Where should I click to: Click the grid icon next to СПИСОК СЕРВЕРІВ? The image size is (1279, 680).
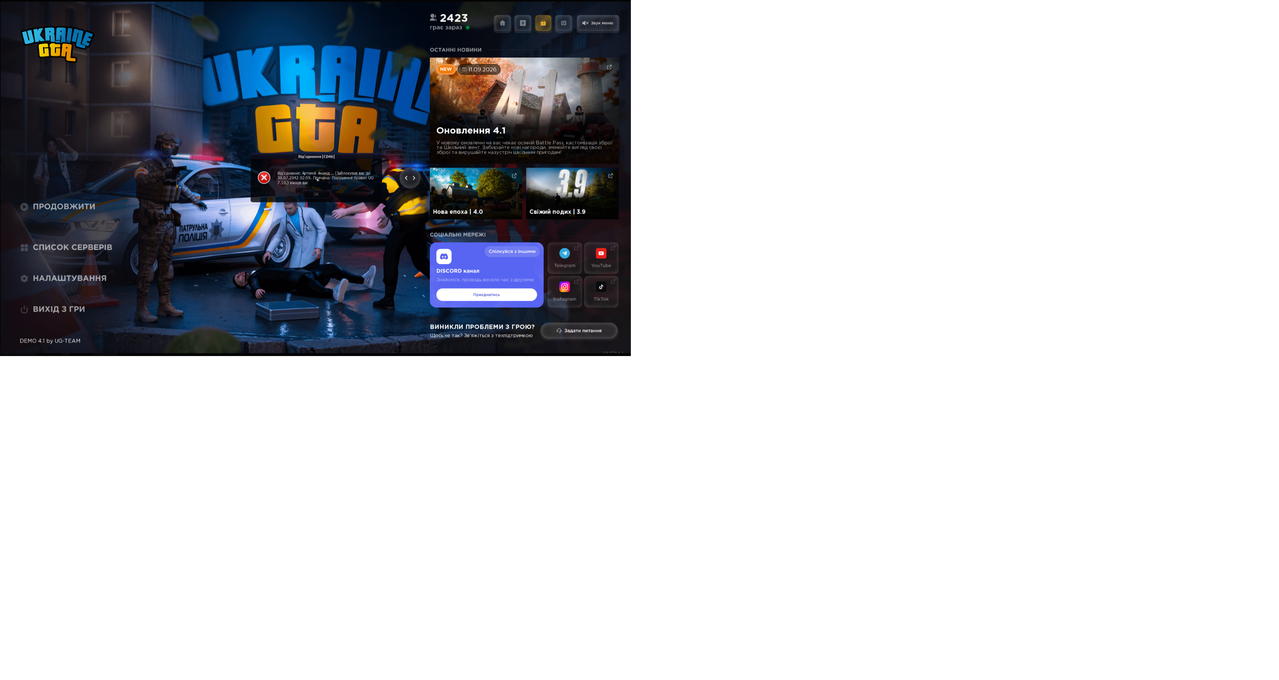24,247
